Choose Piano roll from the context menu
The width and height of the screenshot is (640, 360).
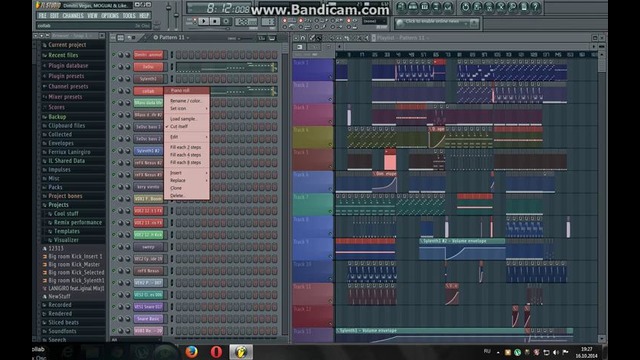pos(187,91)
